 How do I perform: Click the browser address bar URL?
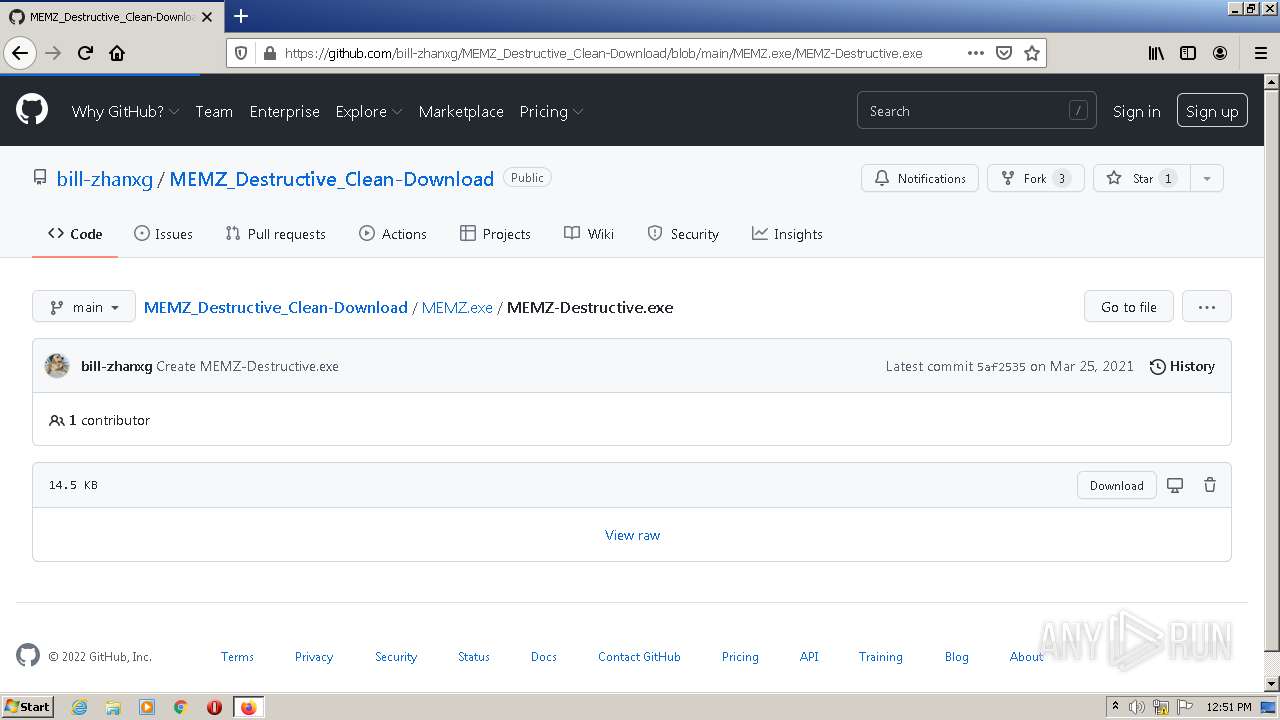604,53
